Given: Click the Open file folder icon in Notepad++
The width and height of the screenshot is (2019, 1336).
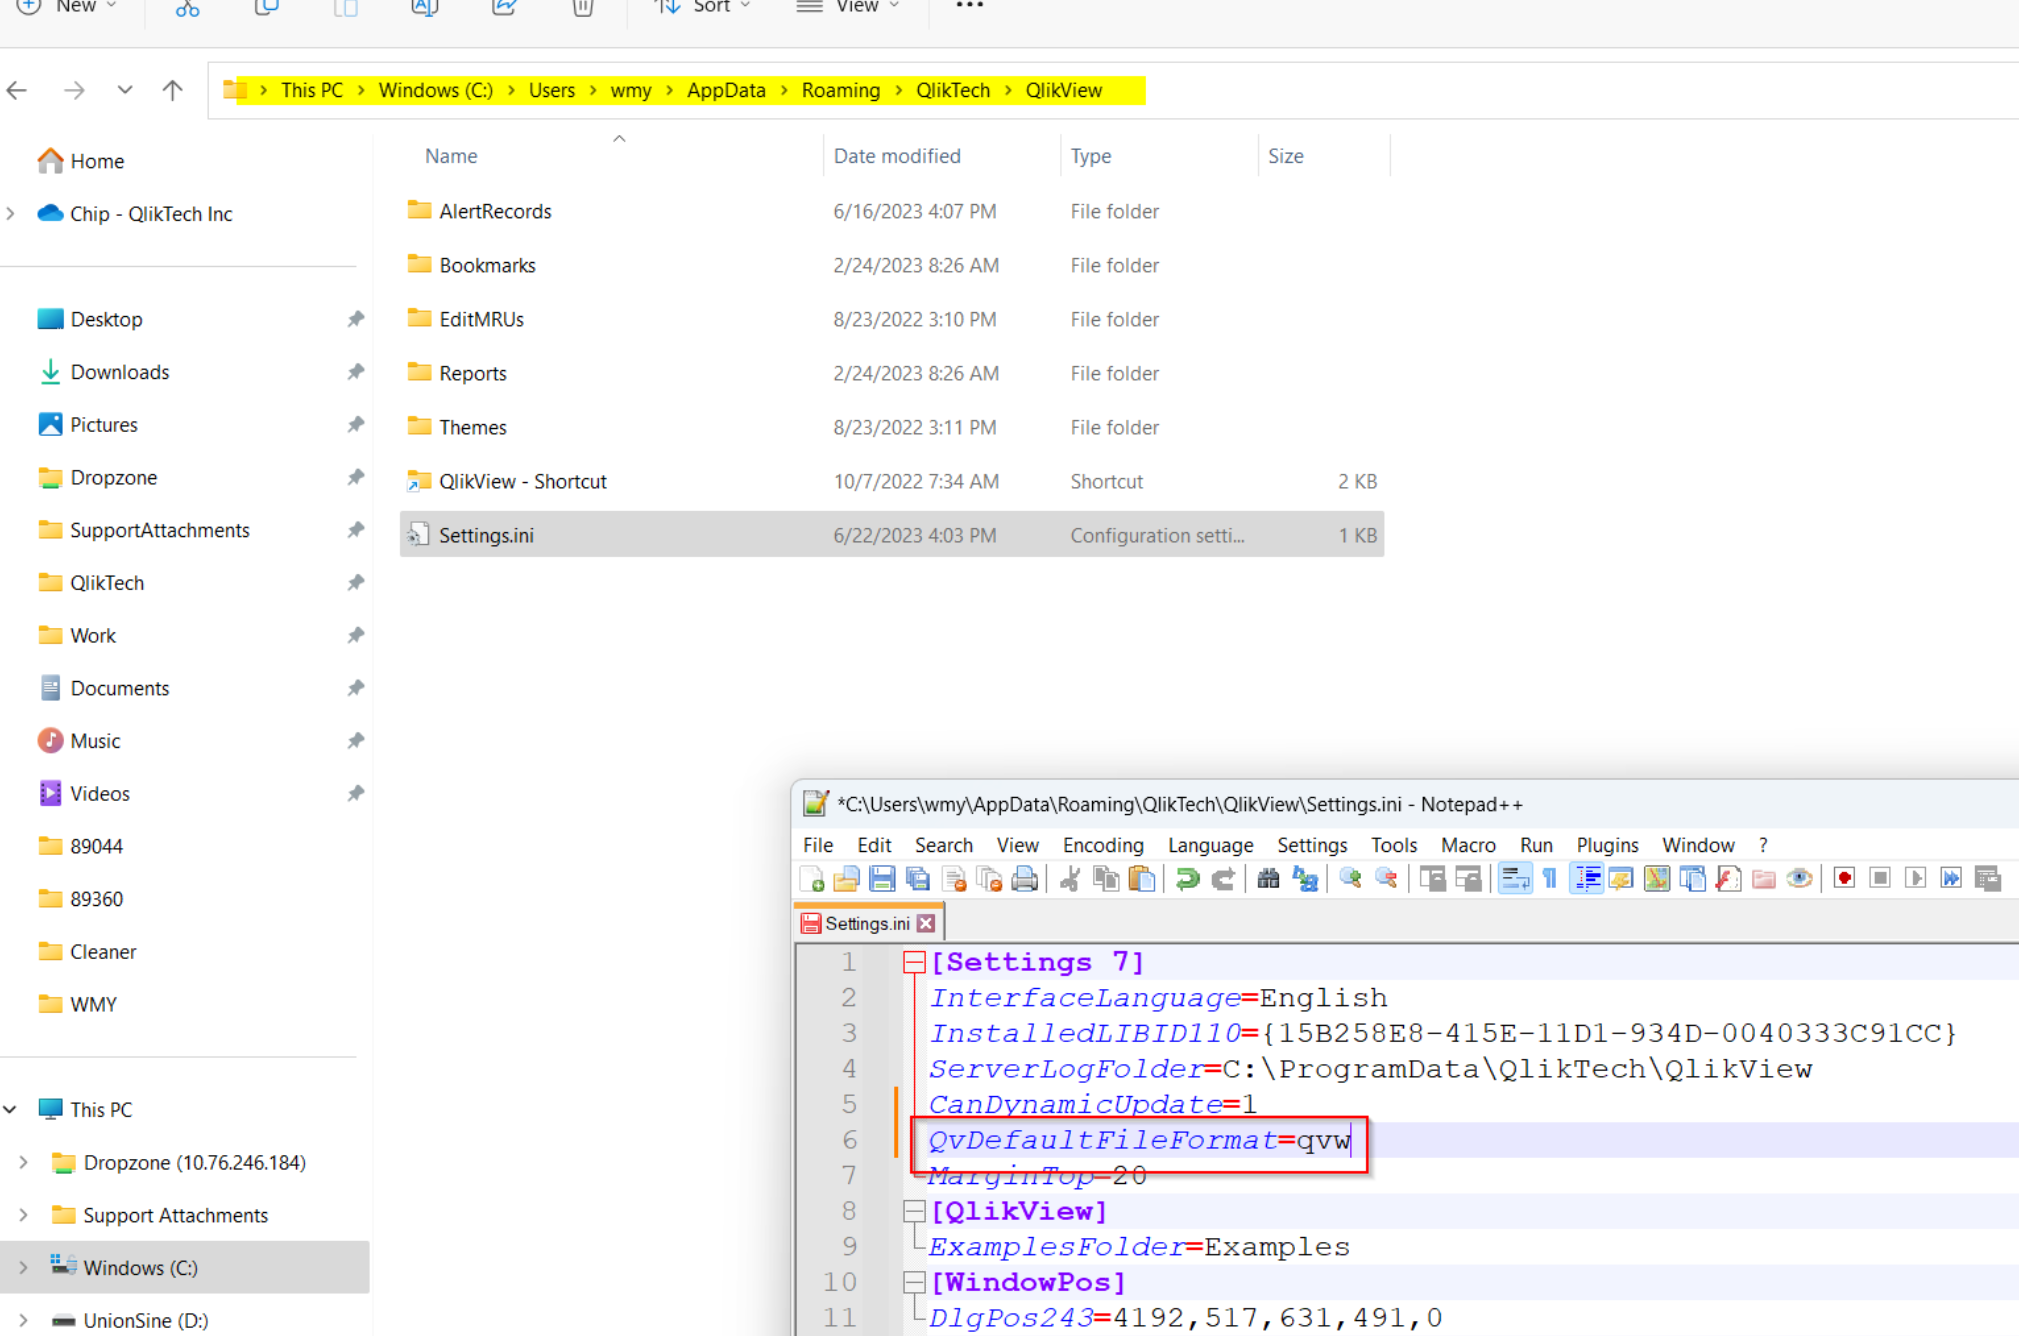Looking at the screenshot, I should pyautogui.click(x=846, y=879).
